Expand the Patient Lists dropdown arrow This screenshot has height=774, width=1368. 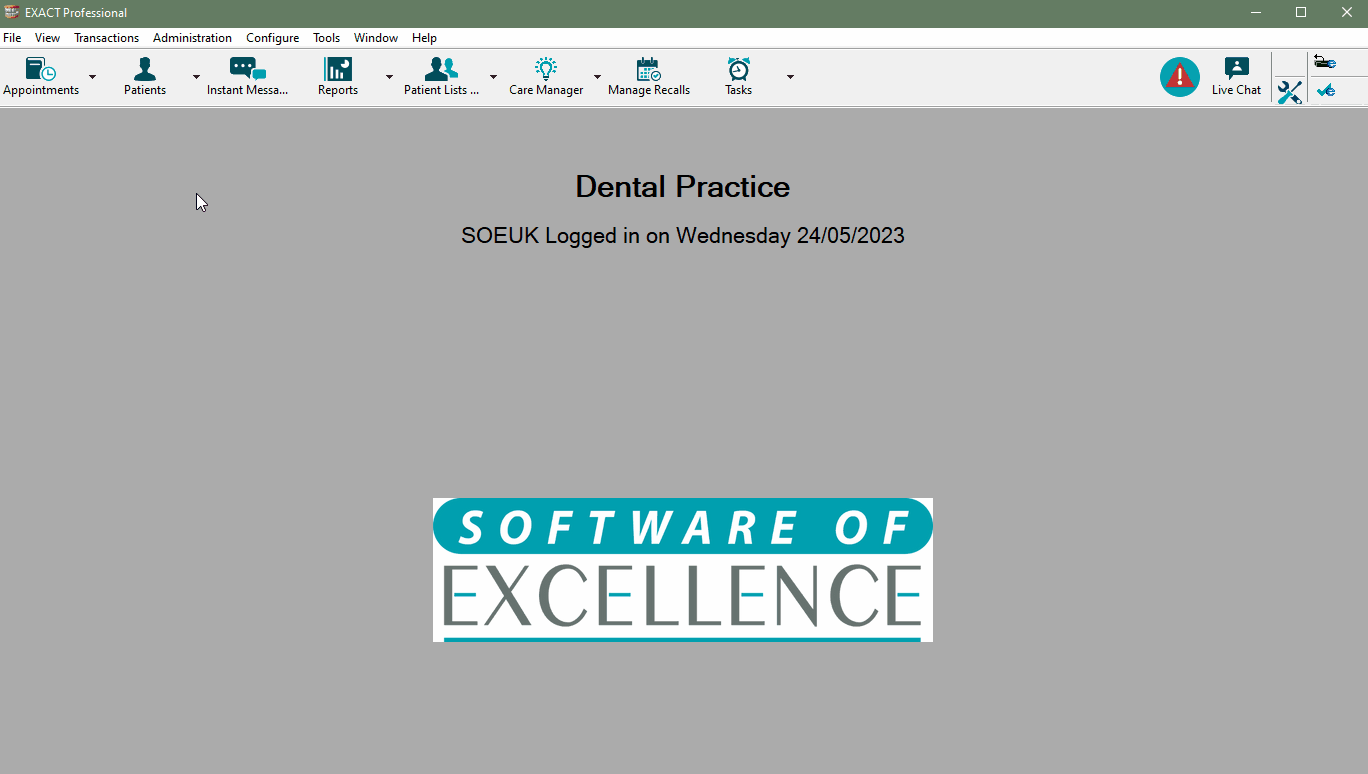click(493, 77)
